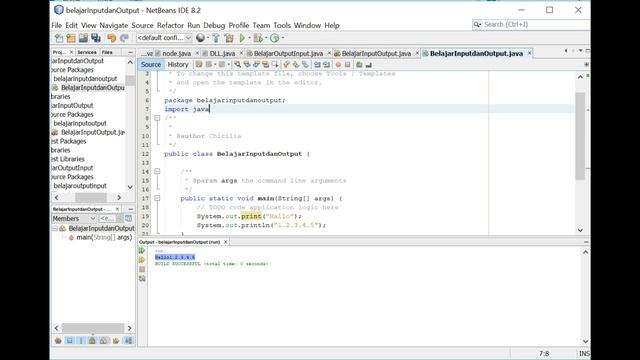Switch to the Services tab
The width and height of the screenshot is (640, 360).
pos(87,52)
